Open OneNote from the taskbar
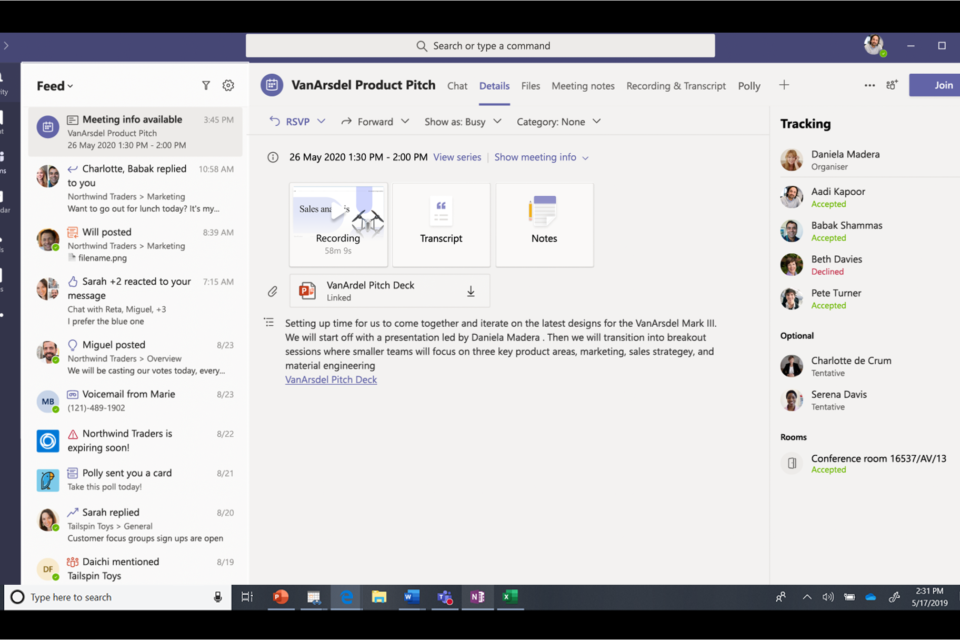Image resolution: width=960 pixels, height=640 pixels. [x=477, y=597]
